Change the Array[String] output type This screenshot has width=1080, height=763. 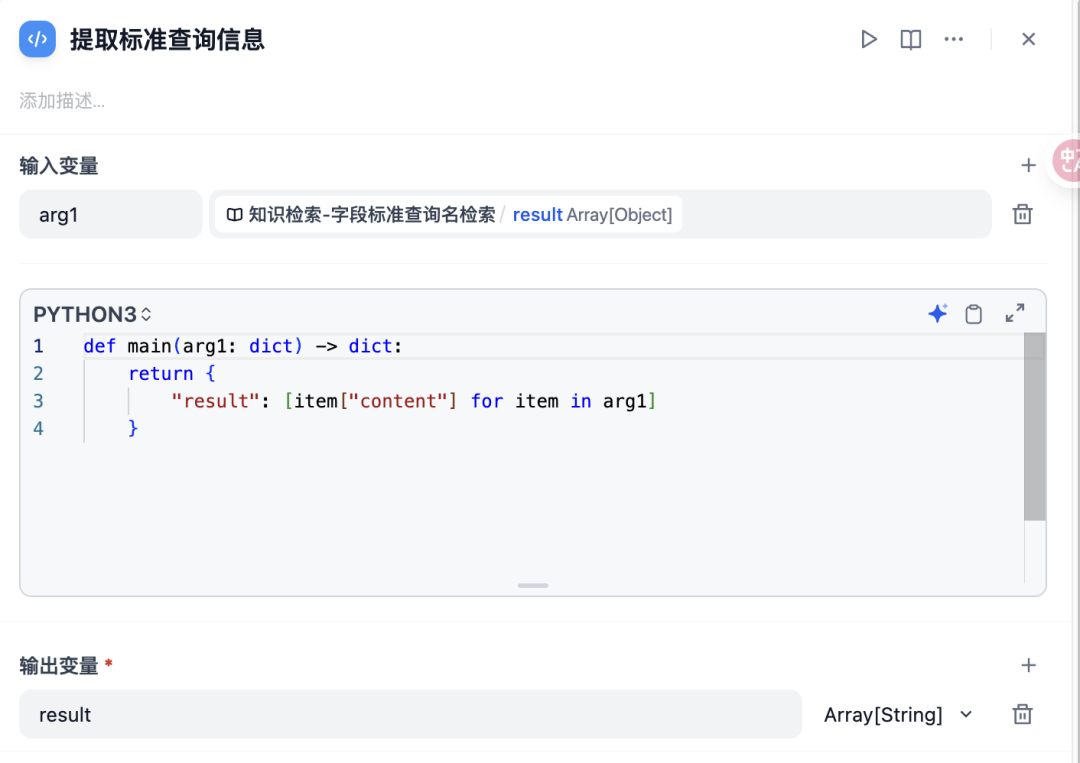pos(897,714)
